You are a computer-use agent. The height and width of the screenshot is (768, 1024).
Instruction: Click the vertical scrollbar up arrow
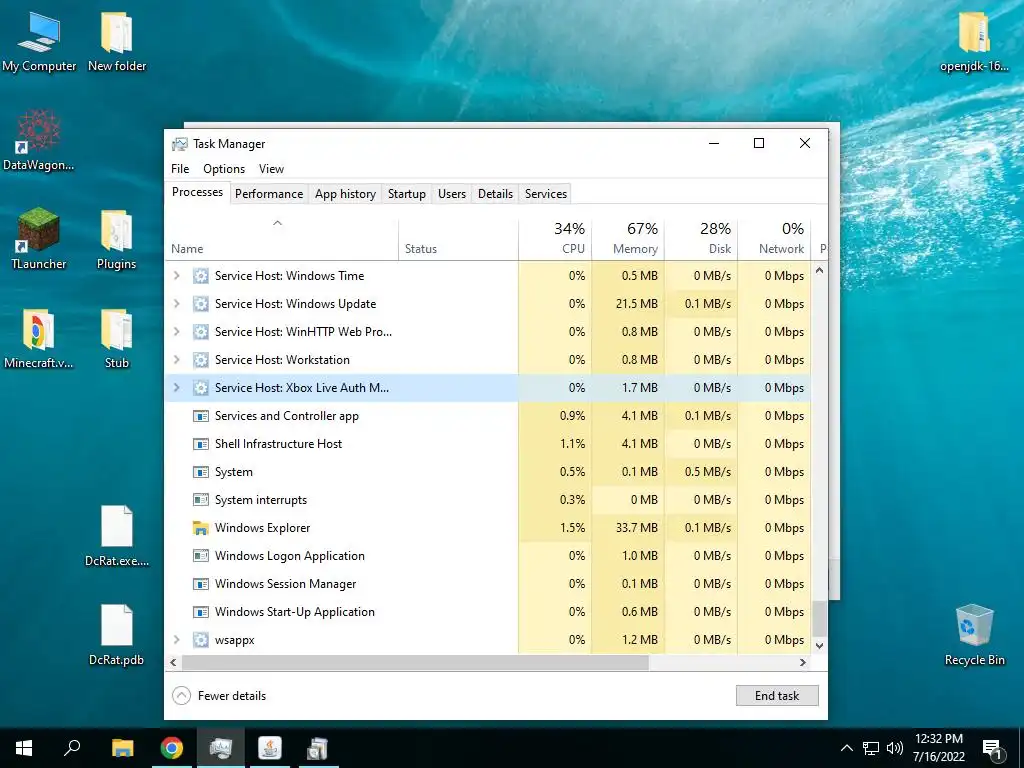tap(819, 270)
